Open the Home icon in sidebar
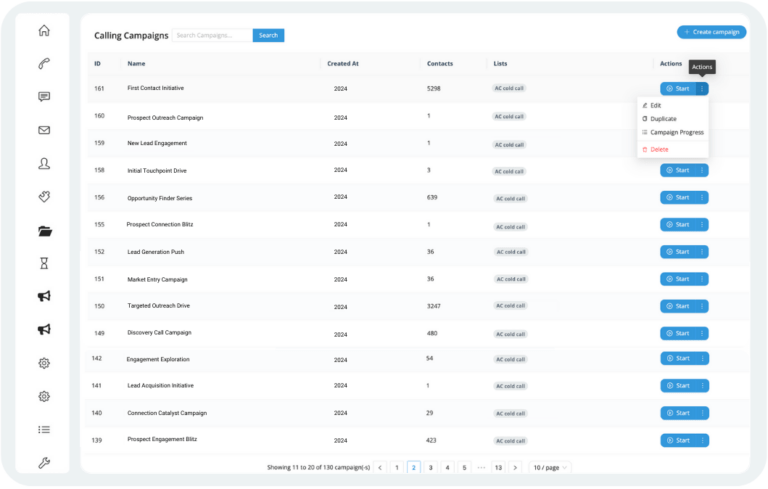The width and height of the screenshot is (768, 489). (44, 30)
